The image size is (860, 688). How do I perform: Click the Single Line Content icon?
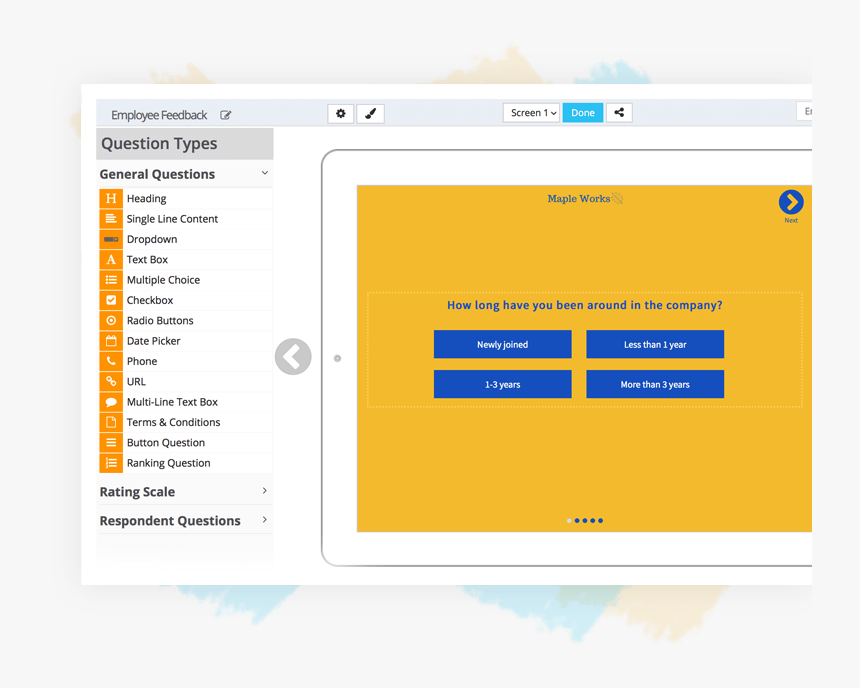pos(111,218)
